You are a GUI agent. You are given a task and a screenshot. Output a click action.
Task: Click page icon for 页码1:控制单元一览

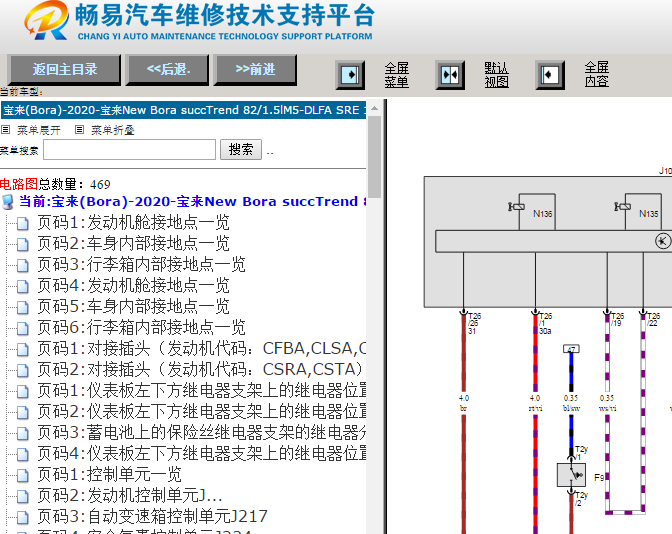[x=23, y=475]
